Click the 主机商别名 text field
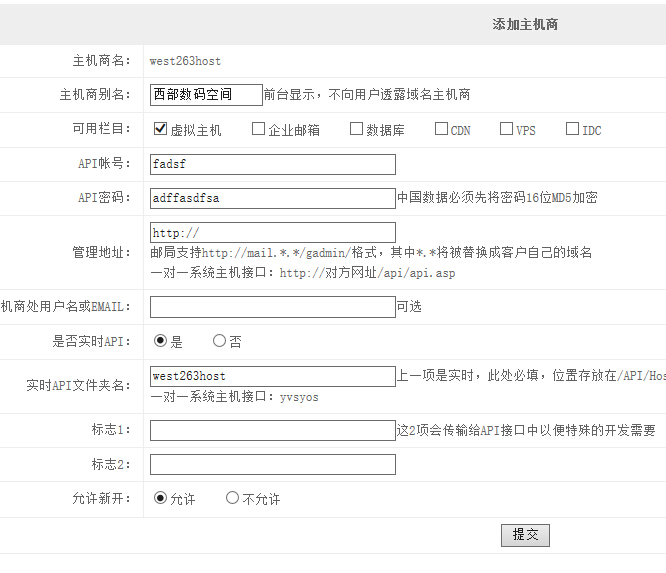The height and width of the screenshot is (573, 666). tap(206, 94)
